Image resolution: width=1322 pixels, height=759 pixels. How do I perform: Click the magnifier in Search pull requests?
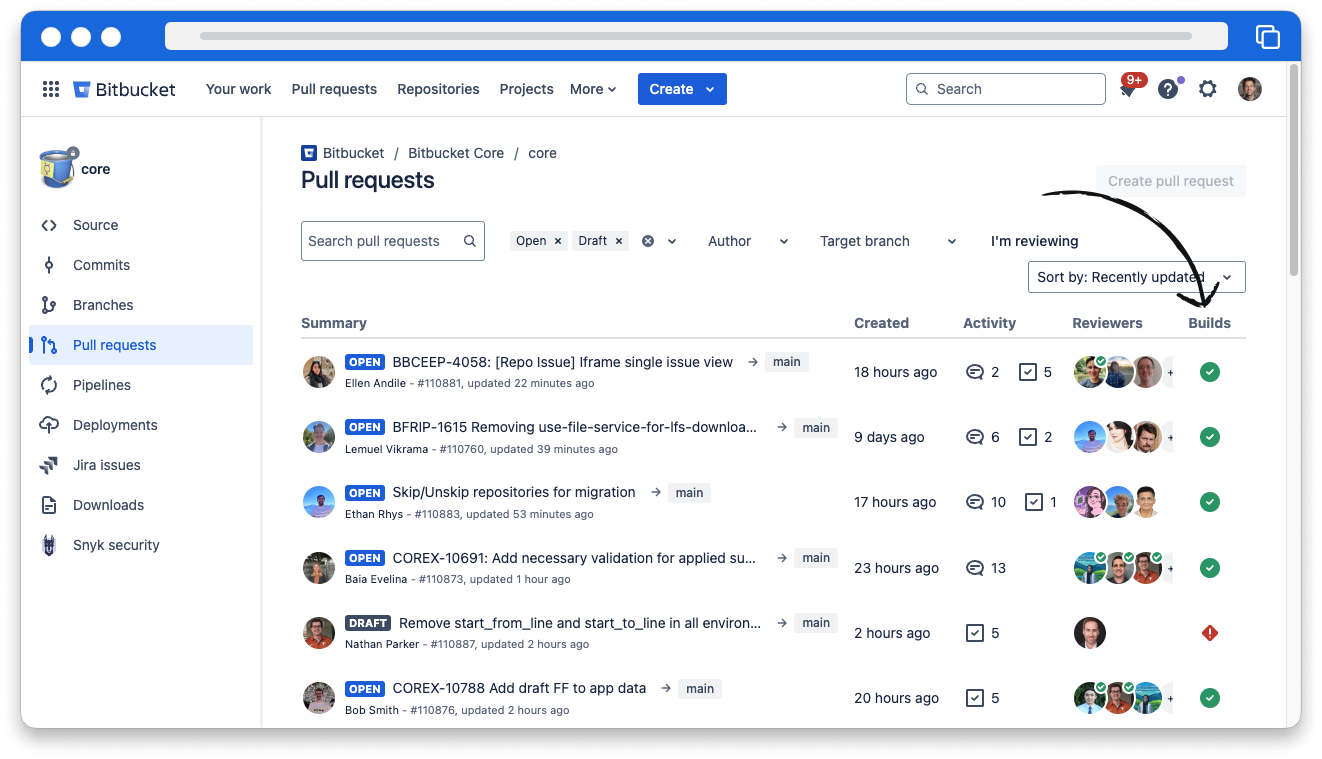point(470,241)
